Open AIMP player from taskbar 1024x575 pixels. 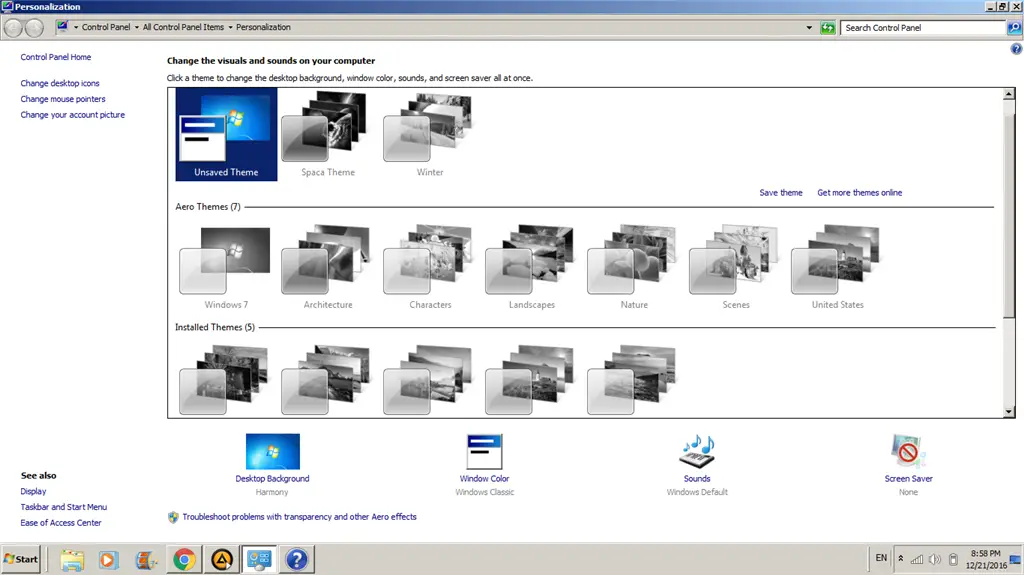222,560
